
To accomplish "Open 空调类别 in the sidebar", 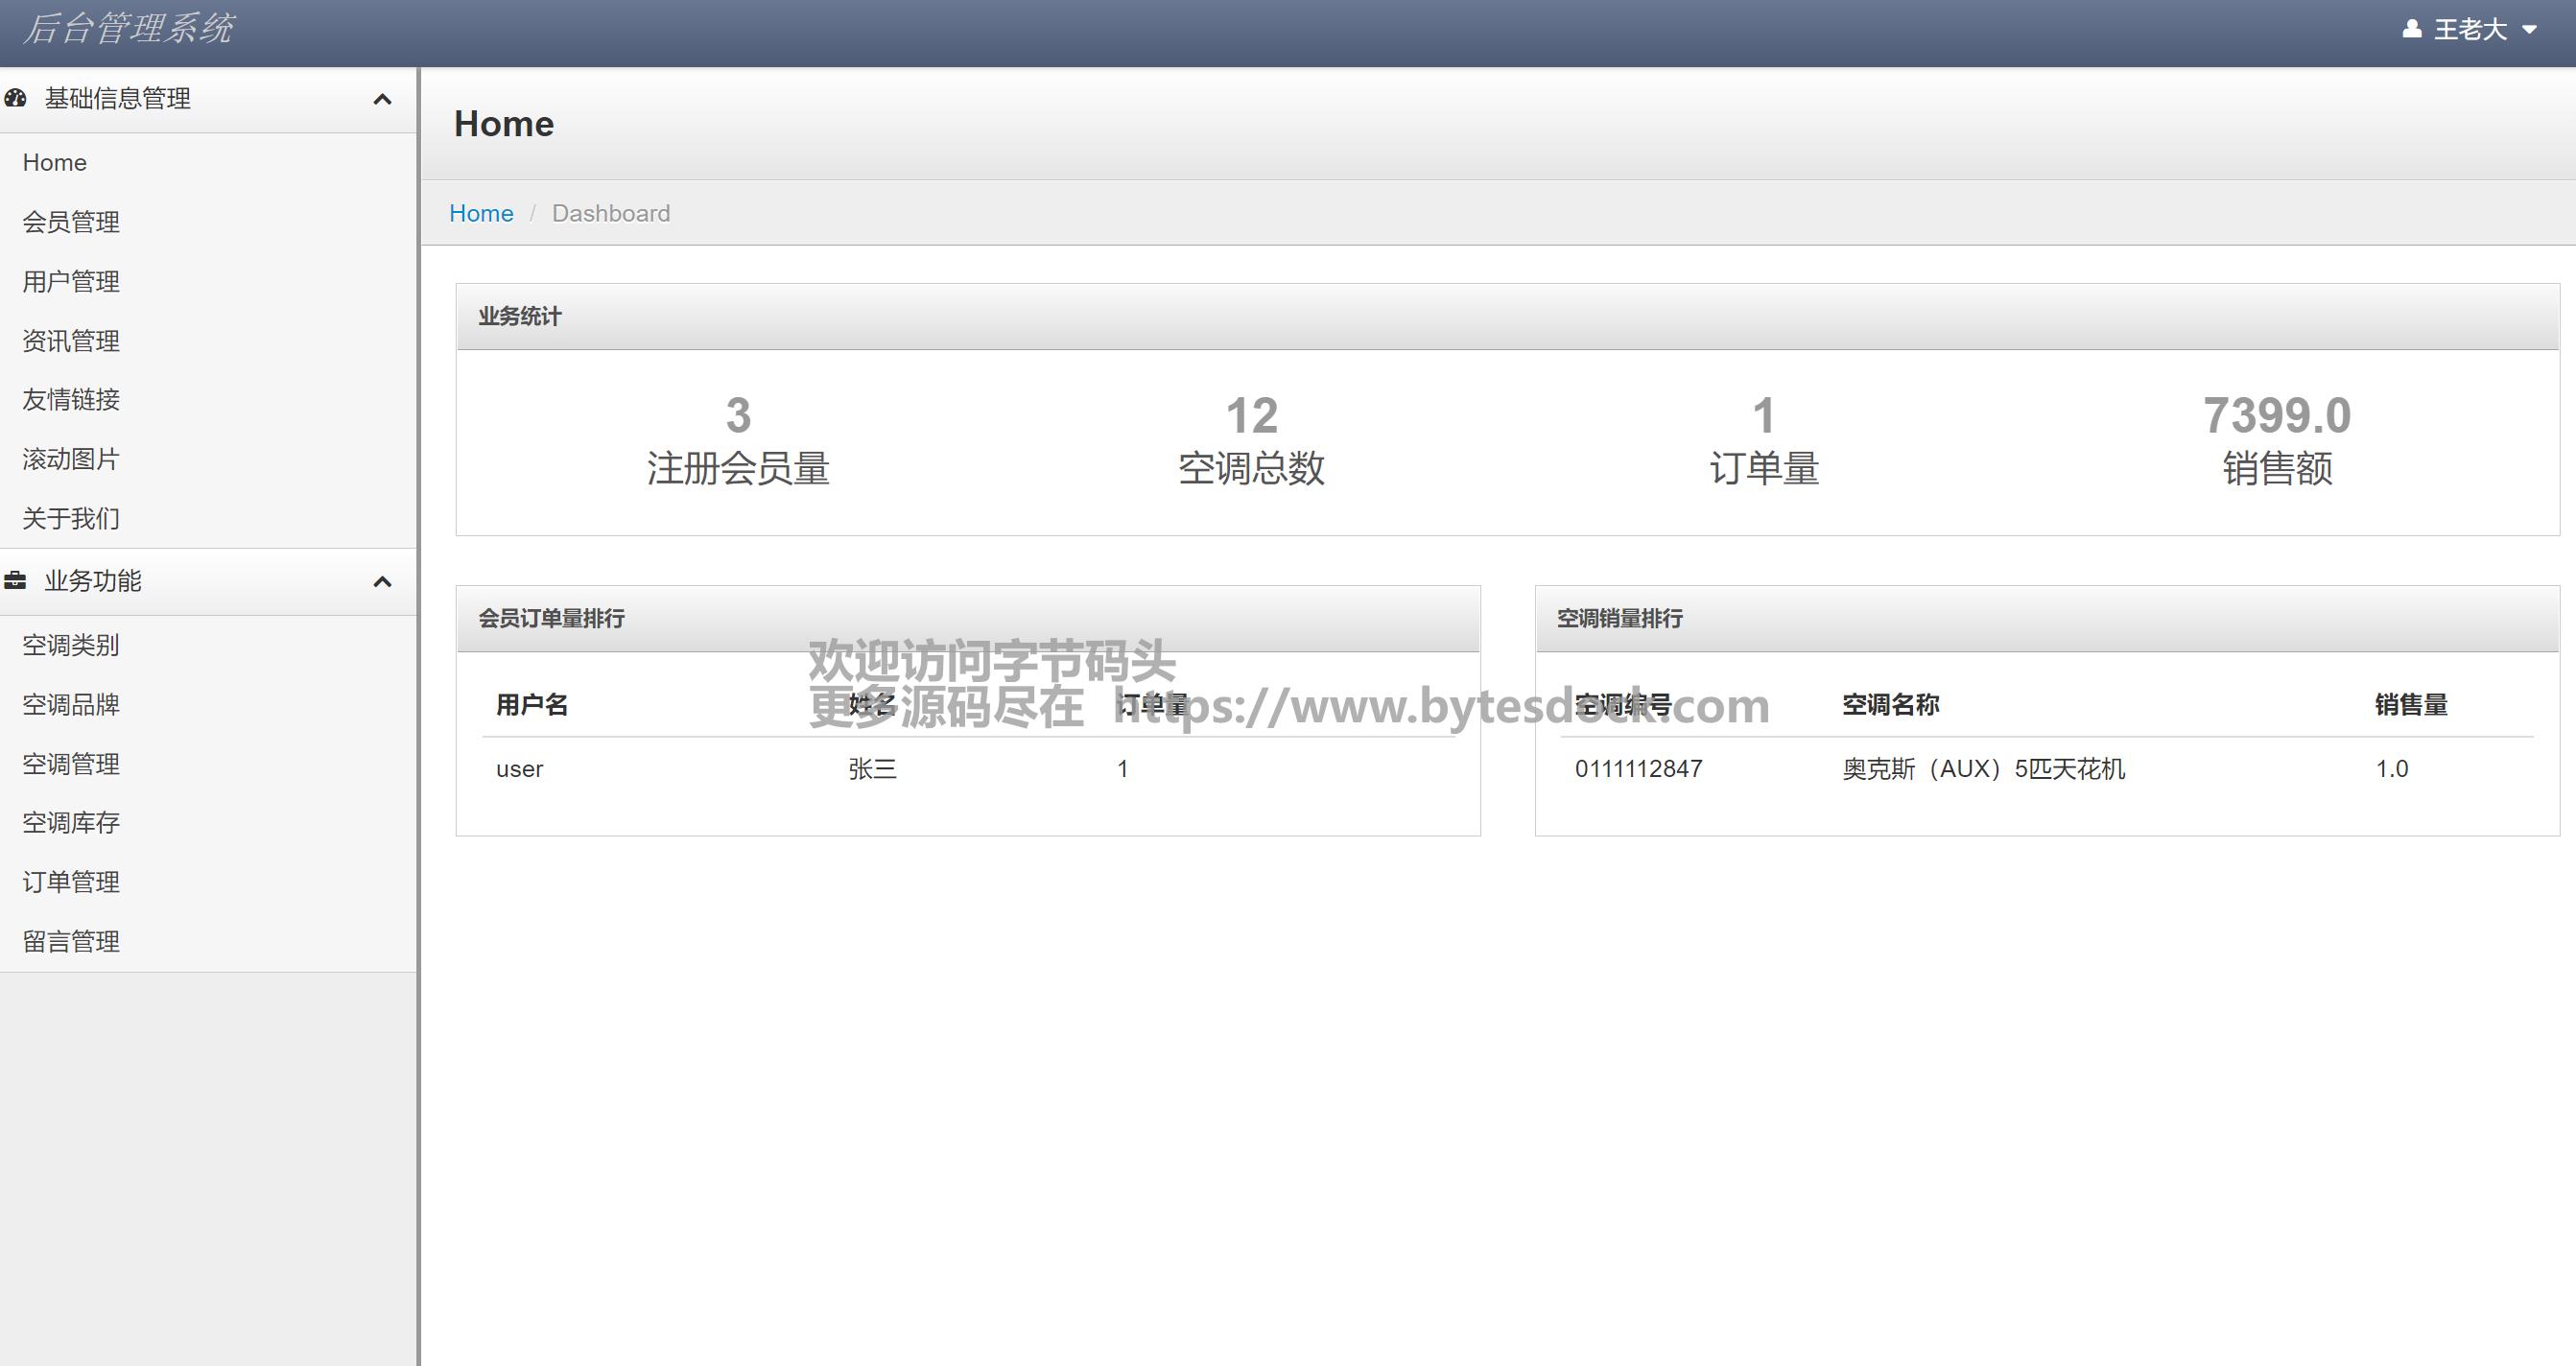I will (71, 645).
